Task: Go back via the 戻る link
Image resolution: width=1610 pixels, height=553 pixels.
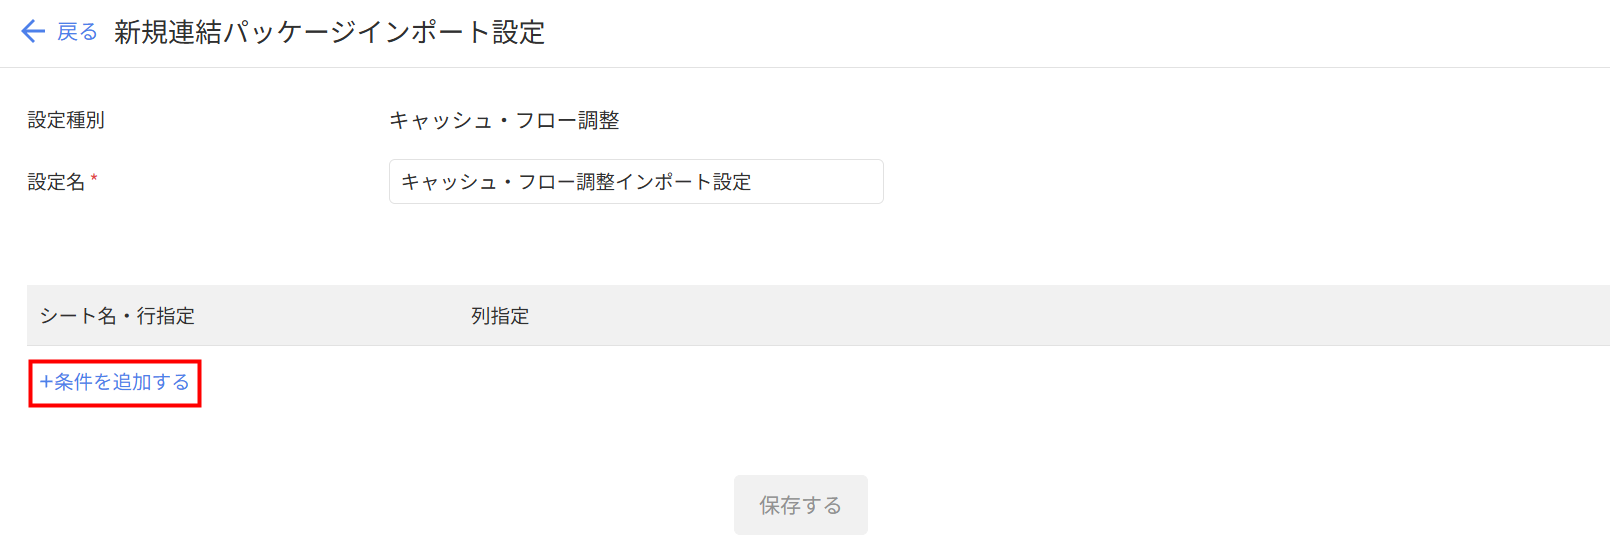Action: 77,32
